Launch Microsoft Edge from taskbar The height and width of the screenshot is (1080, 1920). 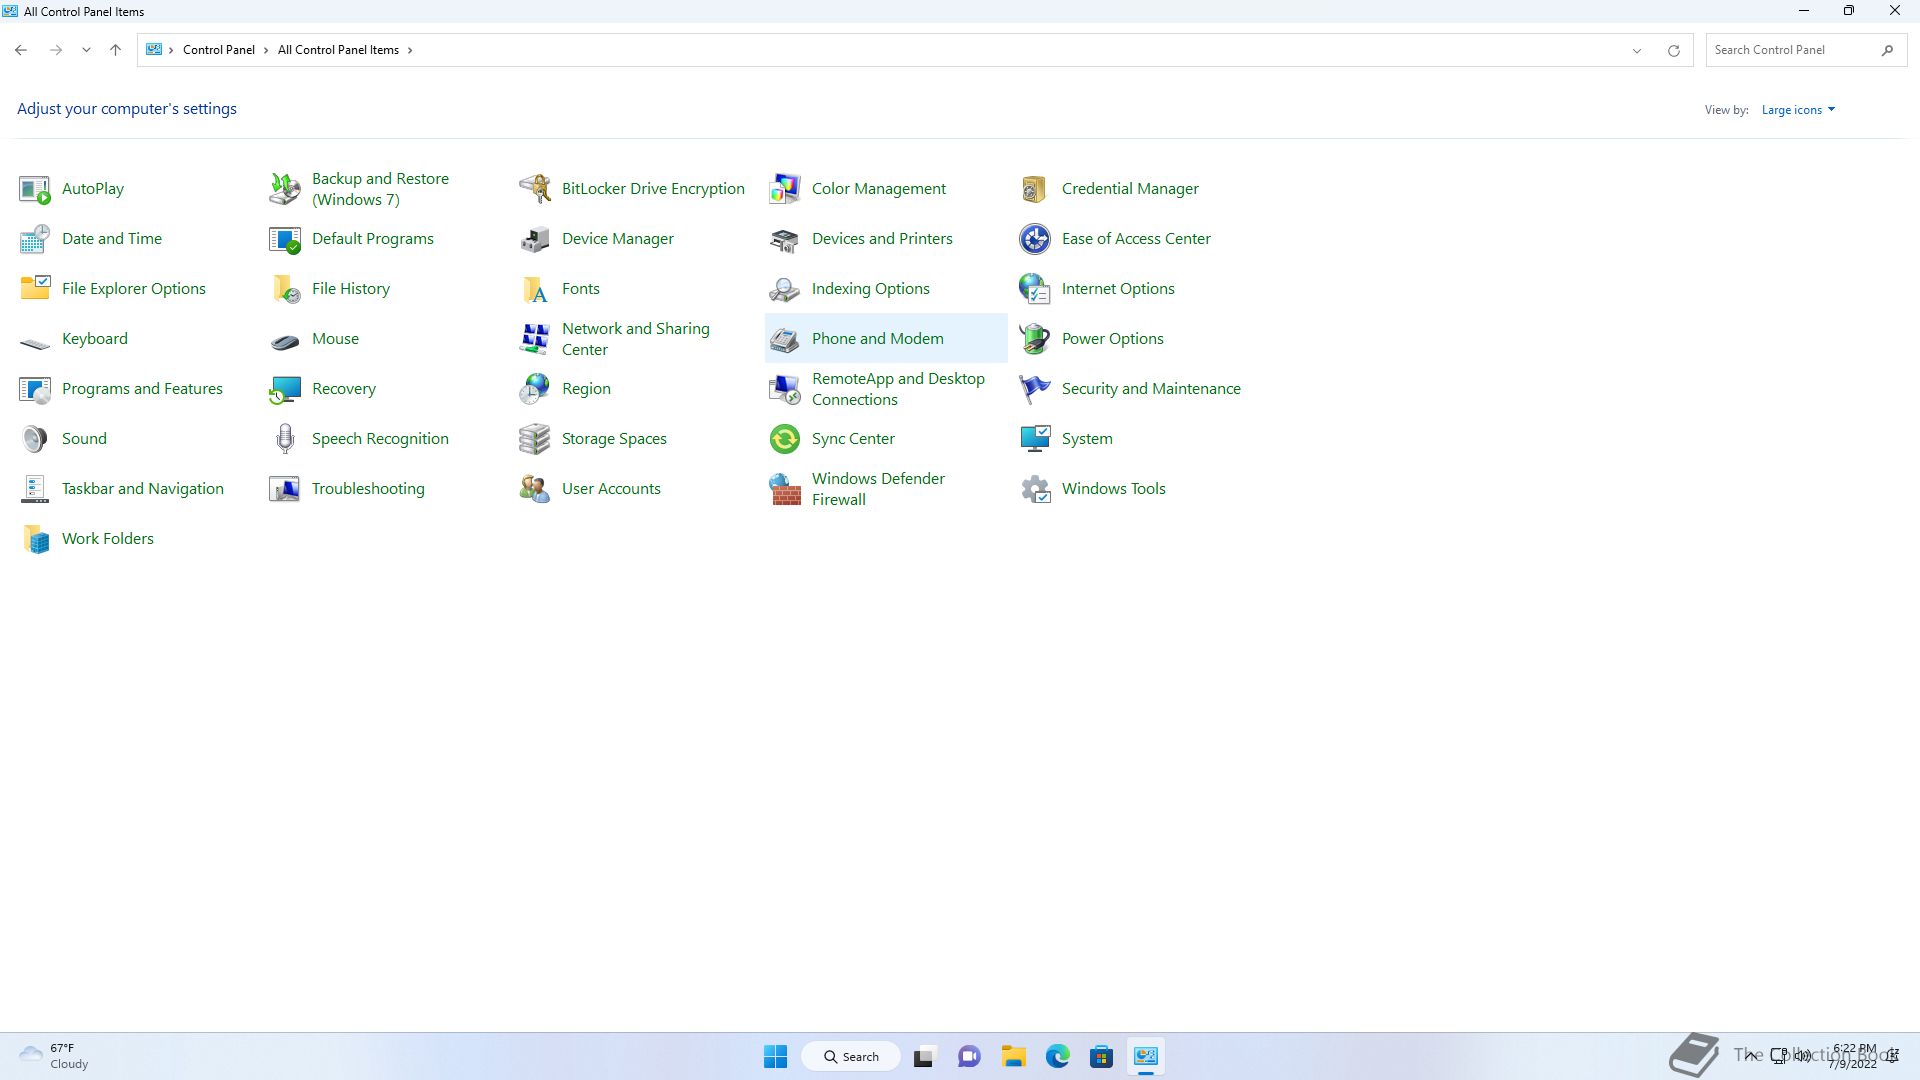pyautogui.click(x=1058, y=1057)
